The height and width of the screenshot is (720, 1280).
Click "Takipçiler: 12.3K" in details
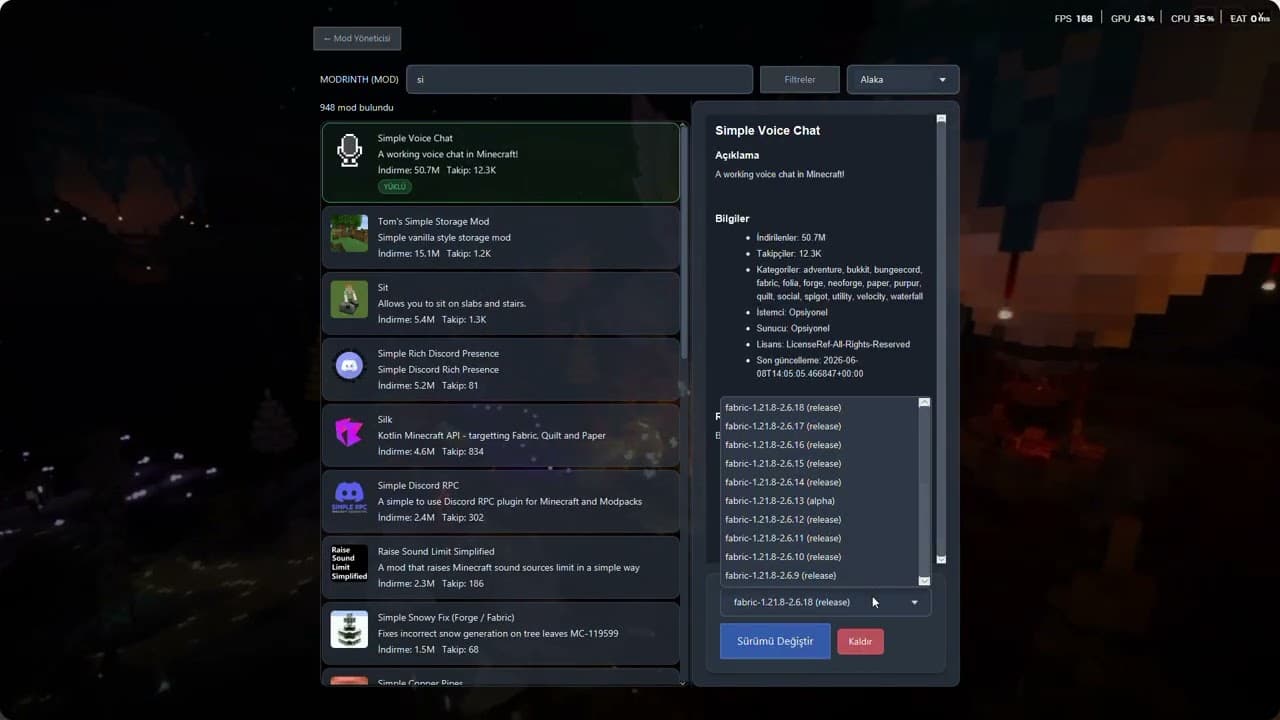point(789,253)
